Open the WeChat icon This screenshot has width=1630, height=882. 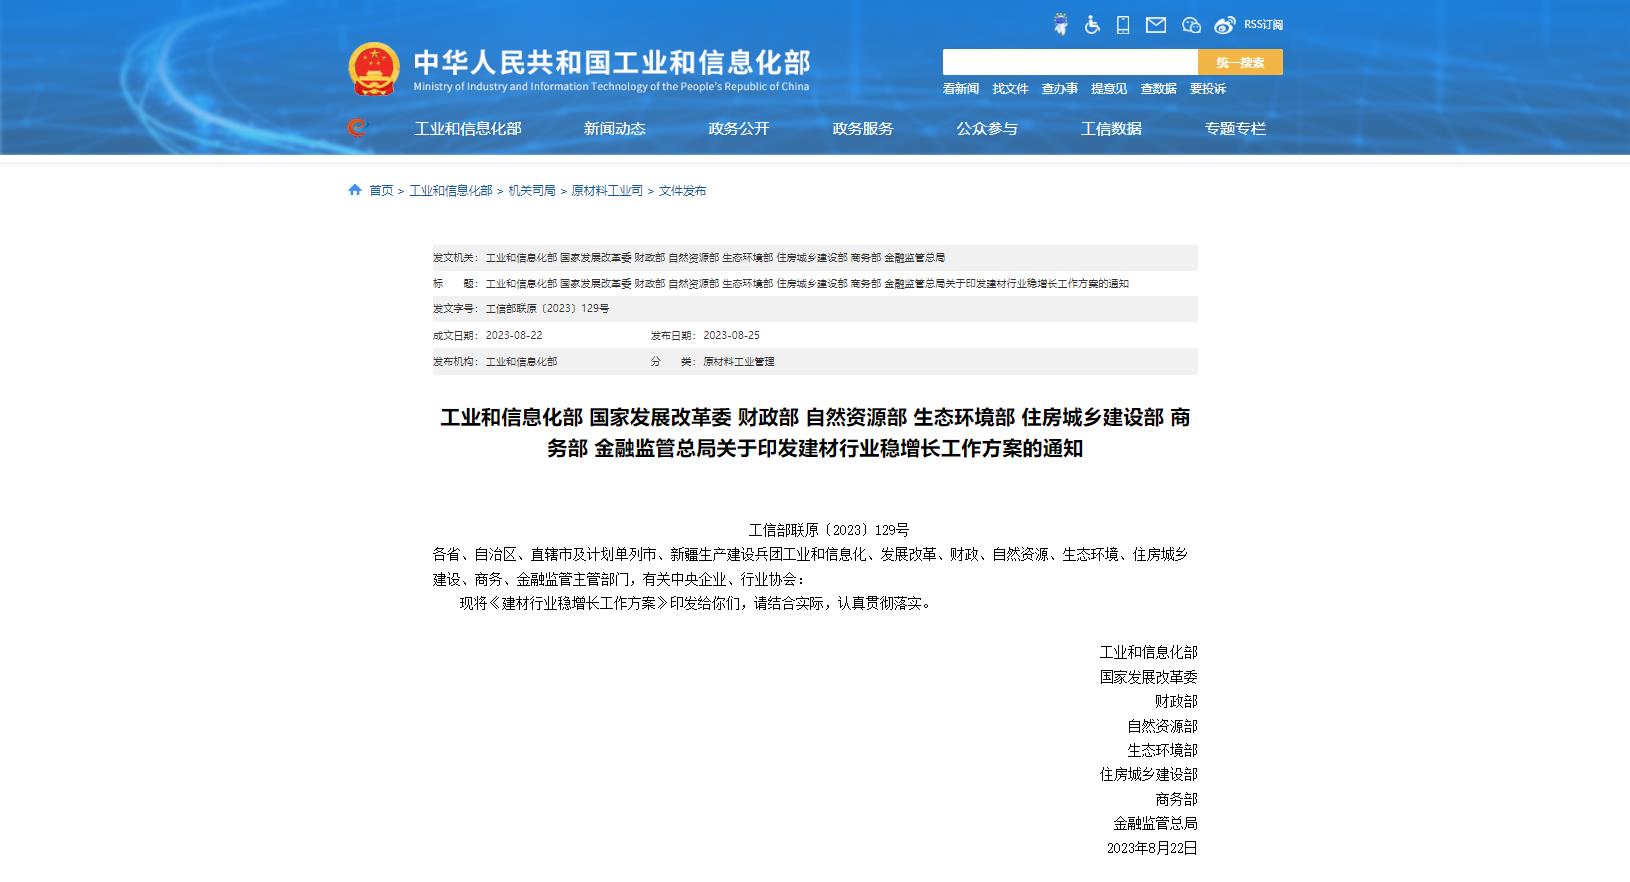click(x=1190, y=25)
